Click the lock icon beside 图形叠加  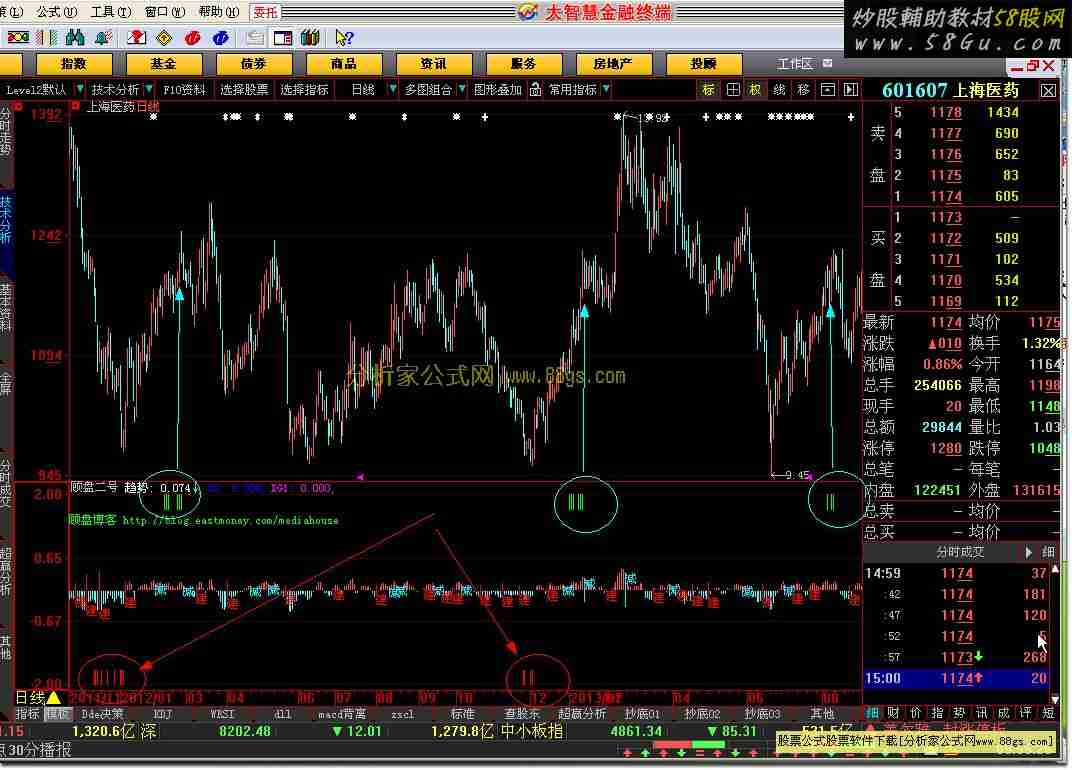[535, 90]
